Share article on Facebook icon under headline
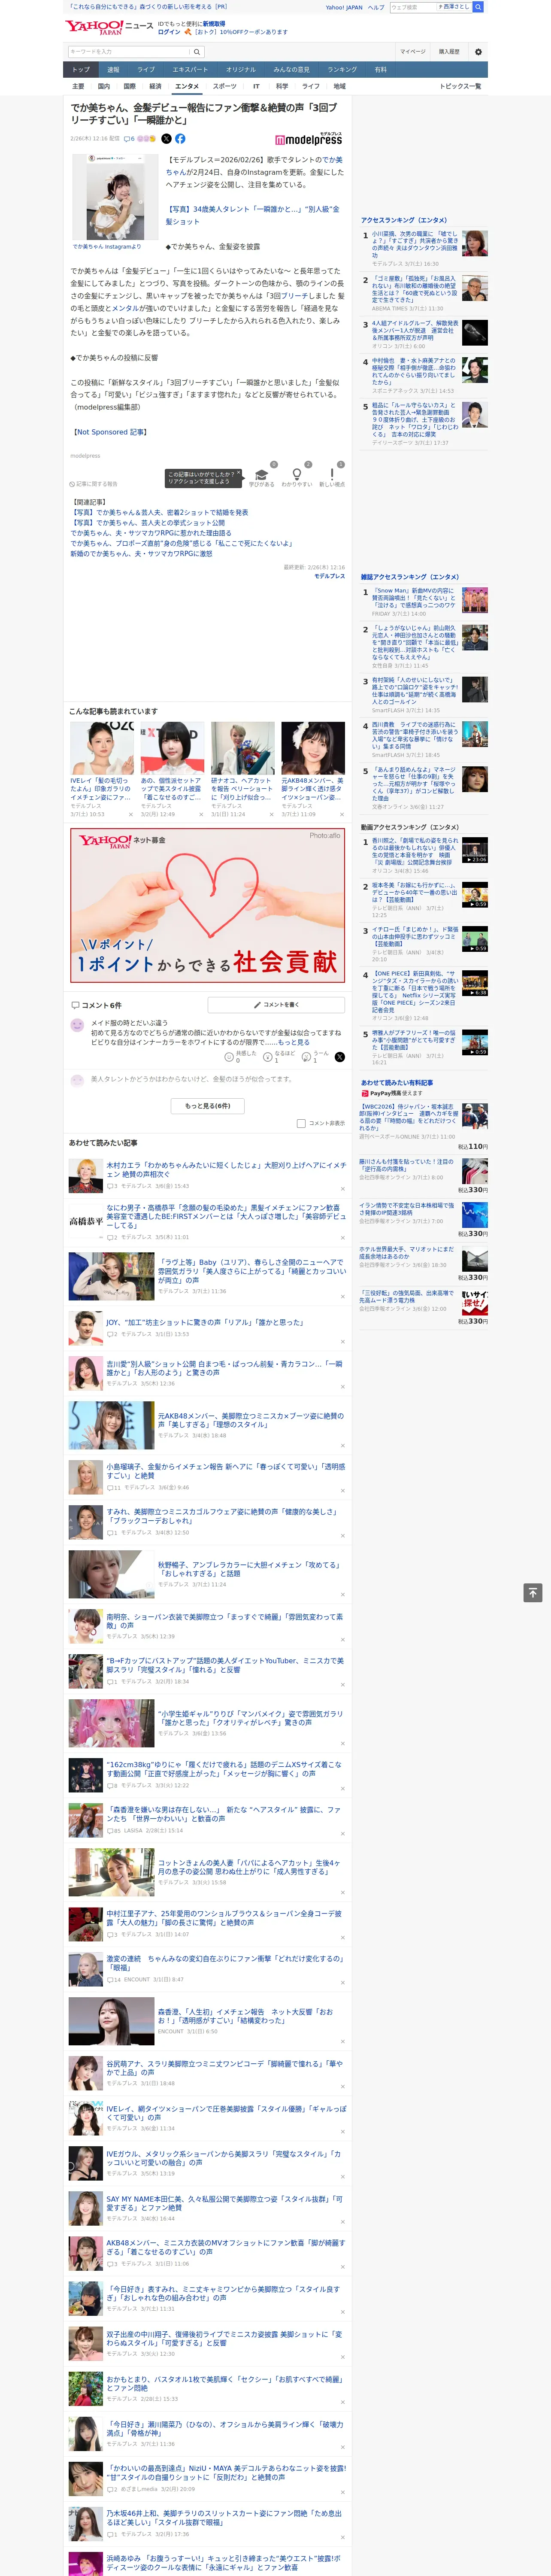 coord(180,139)
